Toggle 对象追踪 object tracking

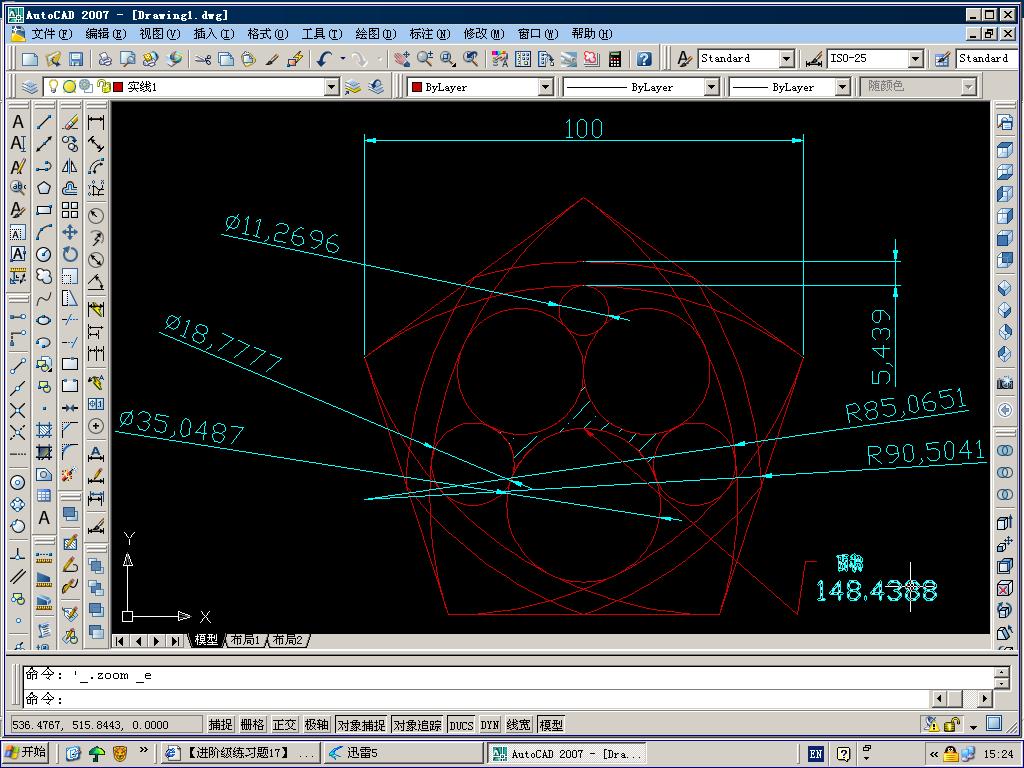pyautogui.click(x=417, y=724)
